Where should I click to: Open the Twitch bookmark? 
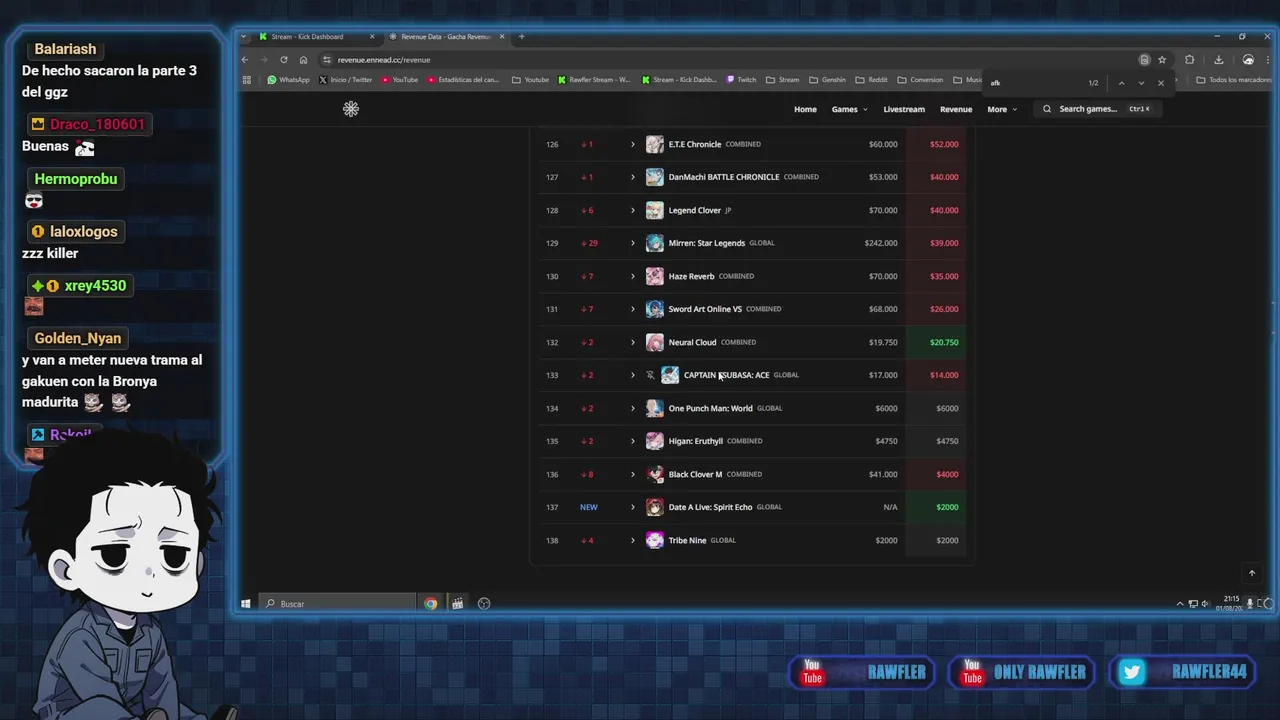[741, 80]
